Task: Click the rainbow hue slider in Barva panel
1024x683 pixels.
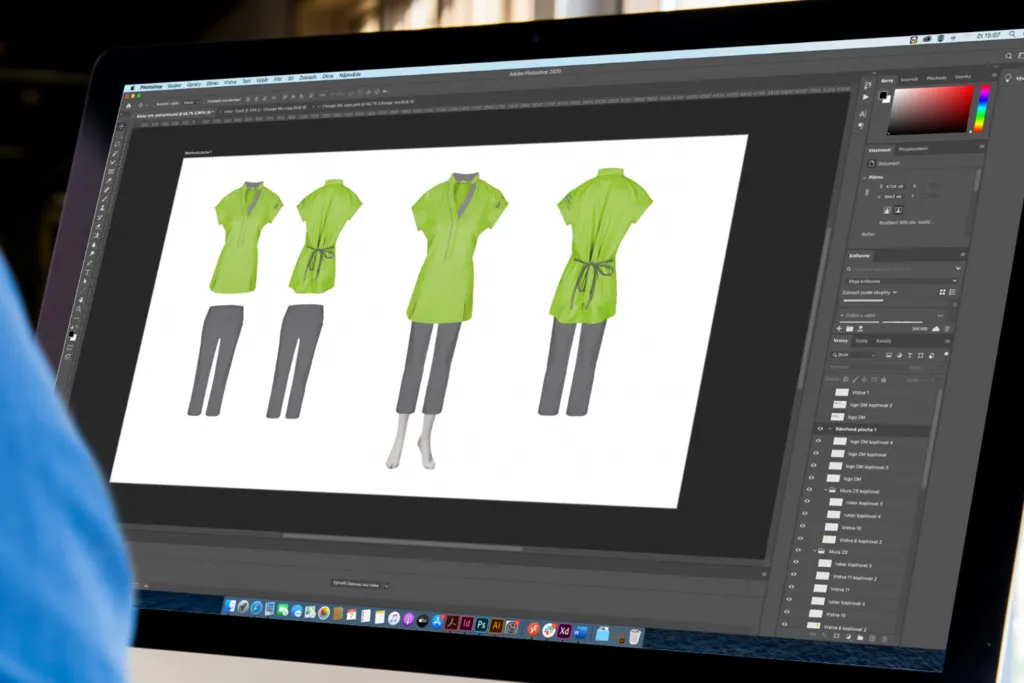Action: click(983, 108)
